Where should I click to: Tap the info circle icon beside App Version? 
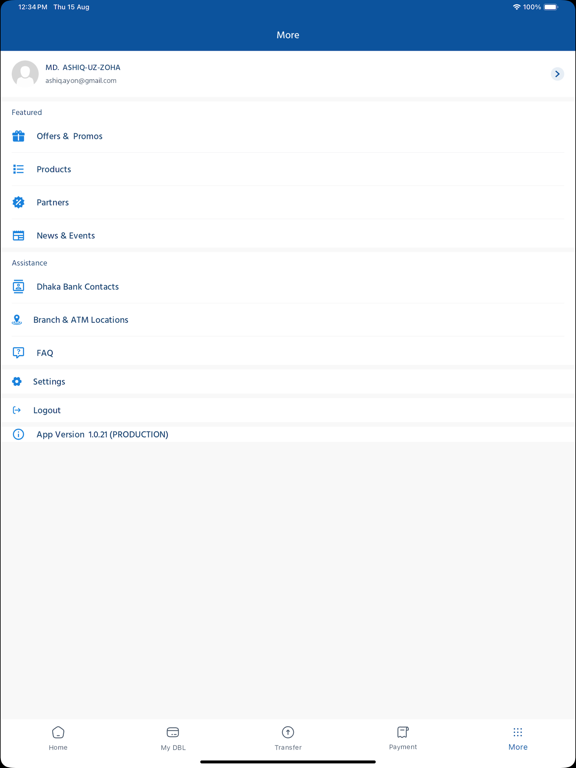coord(18,434)
